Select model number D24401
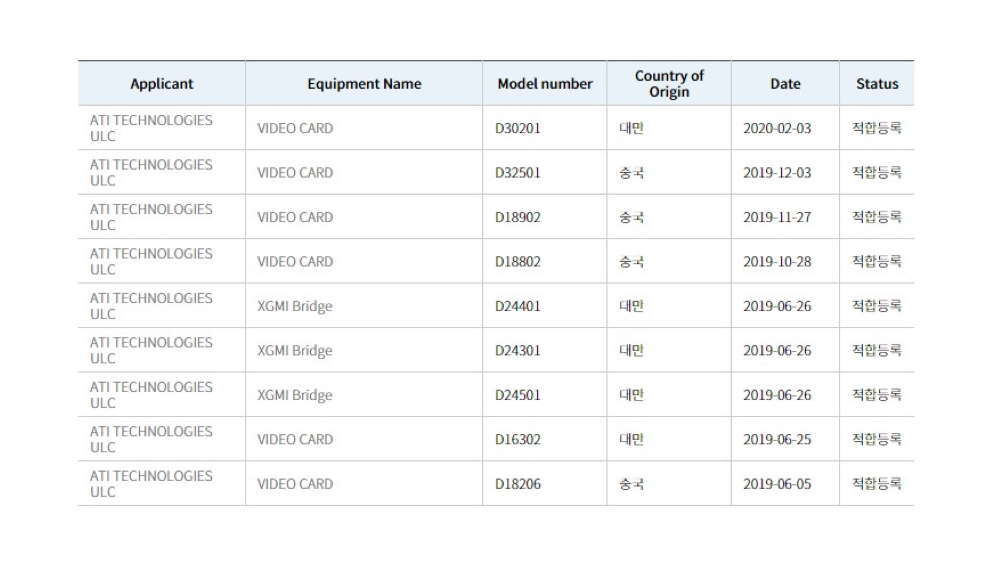This screenshot has height=562, width=1000. click(x=518, y=306)
